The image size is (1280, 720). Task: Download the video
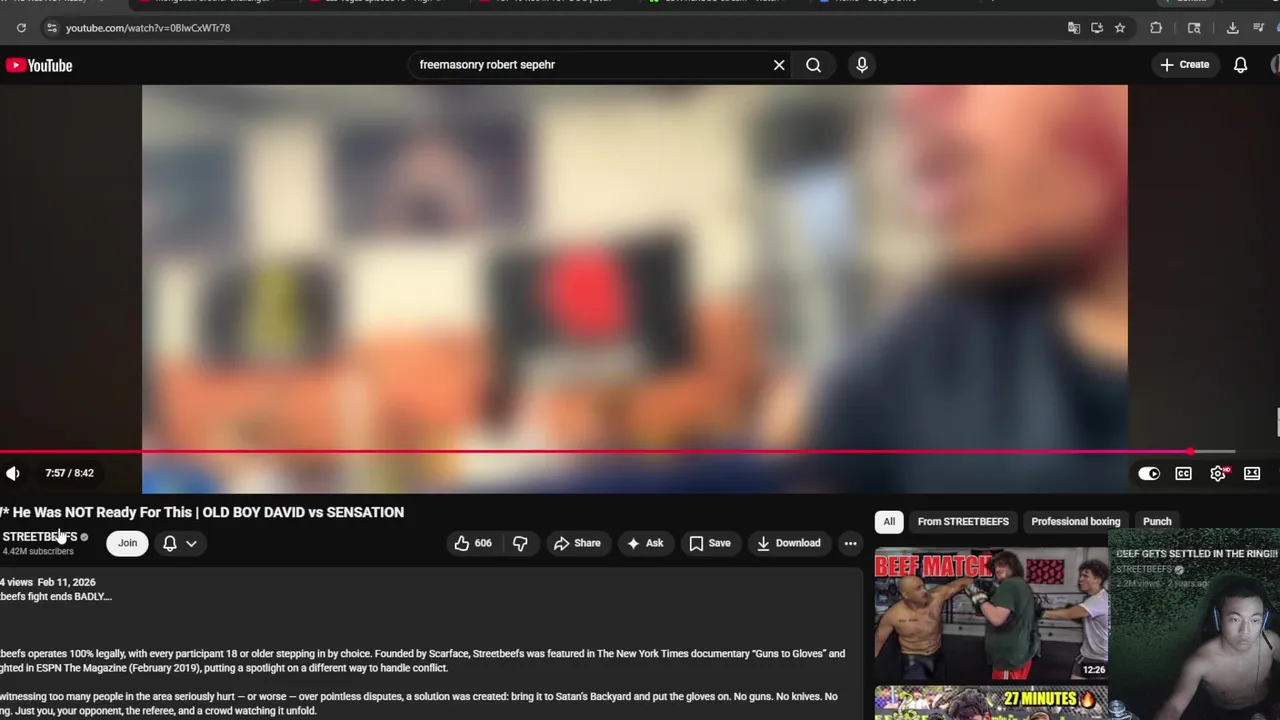(x=788, y=543)
